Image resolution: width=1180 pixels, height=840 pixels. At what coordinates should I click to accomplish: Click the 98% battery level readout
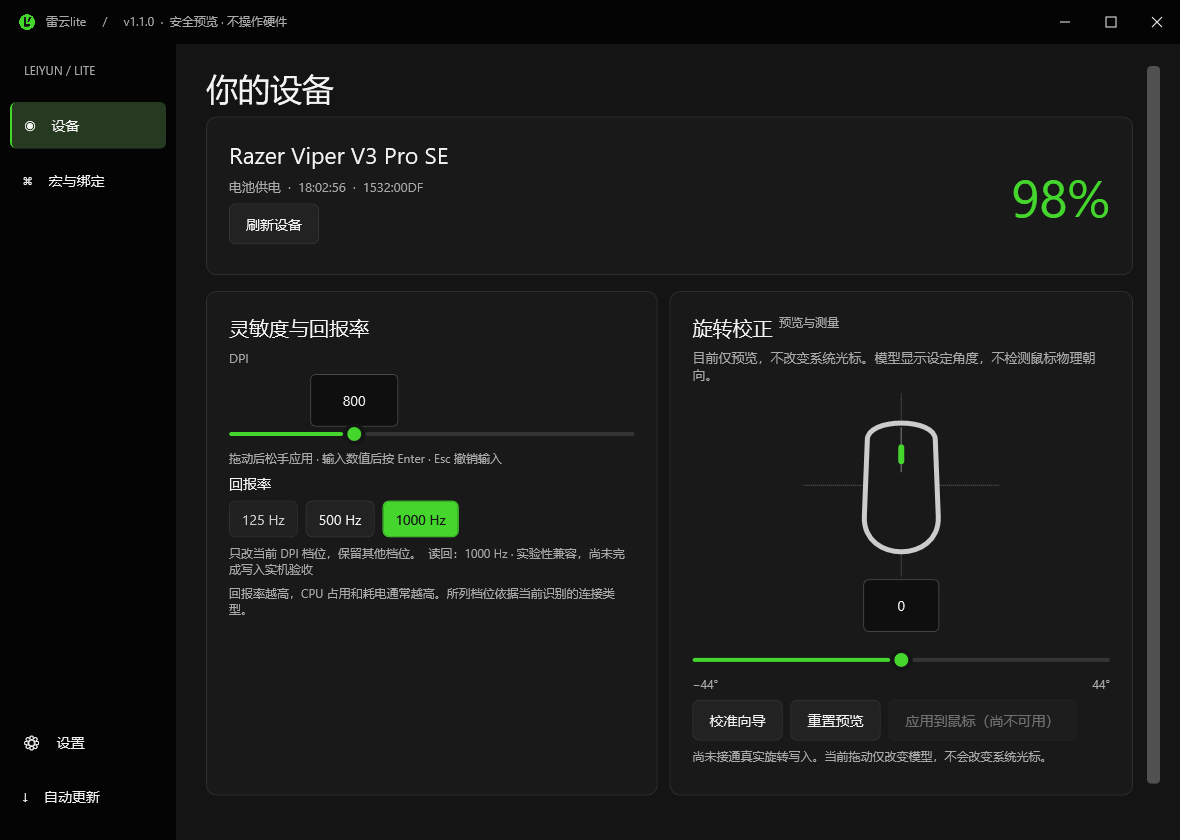[x=1060, y=199]
